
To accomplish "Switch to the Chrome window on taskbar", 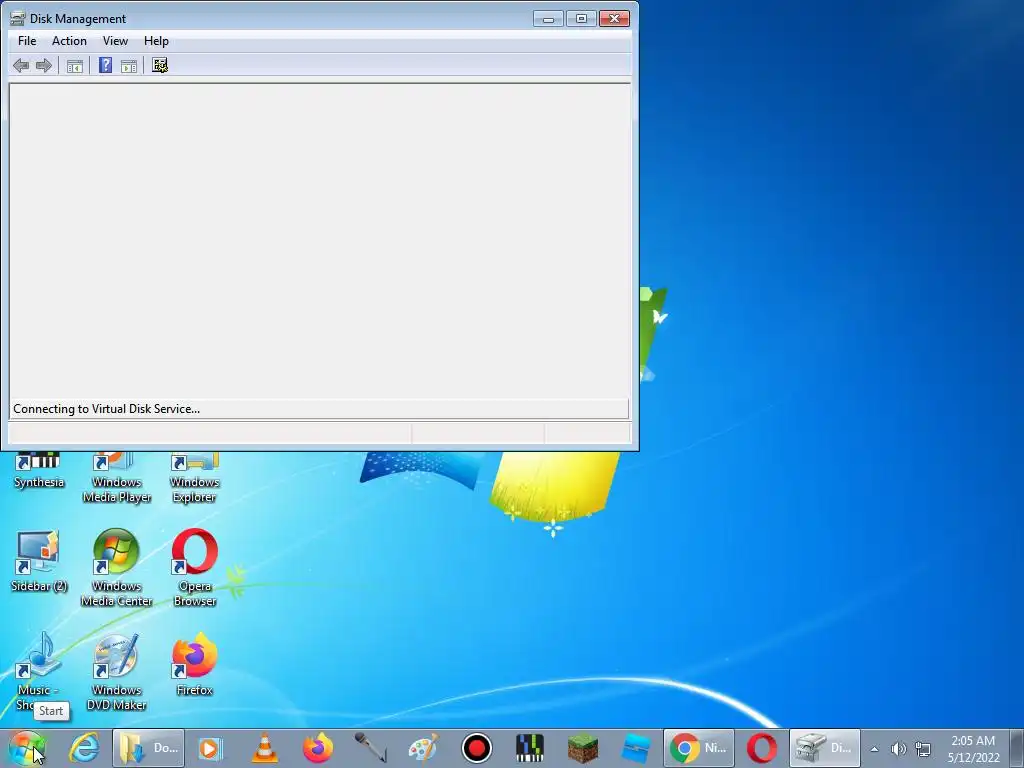I will click(699, 748).
